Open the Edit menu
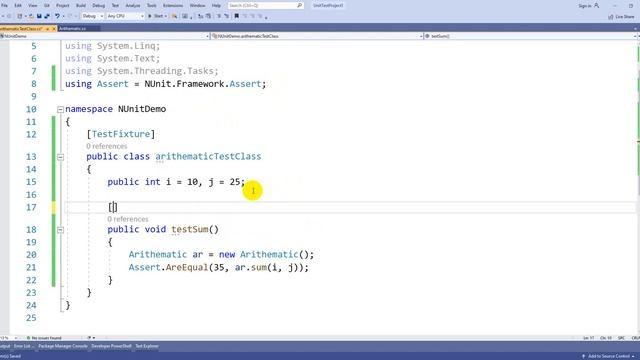 click(18, 6)
